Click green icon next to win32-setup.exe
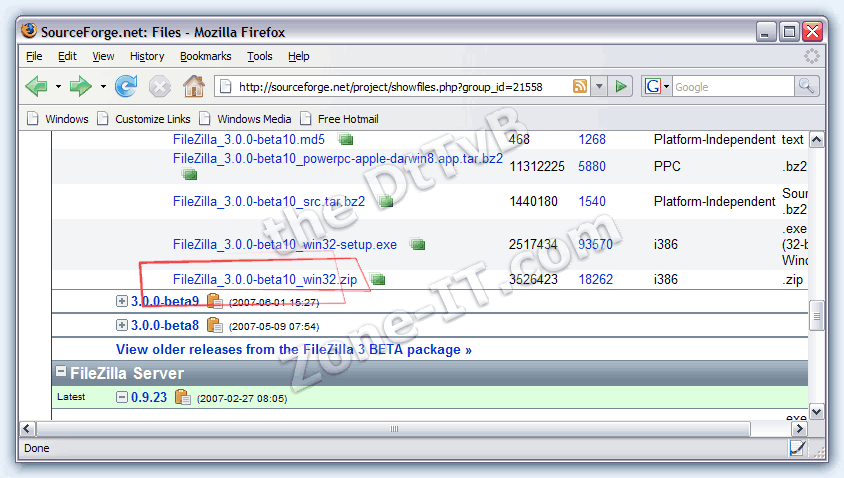The image size is (844, 478). tap(417, 245)
